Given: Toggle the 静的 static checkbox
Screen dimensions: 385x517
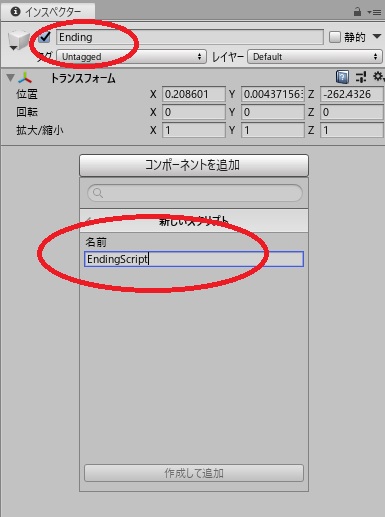Looking at the screenshot, I should point(335,37).
